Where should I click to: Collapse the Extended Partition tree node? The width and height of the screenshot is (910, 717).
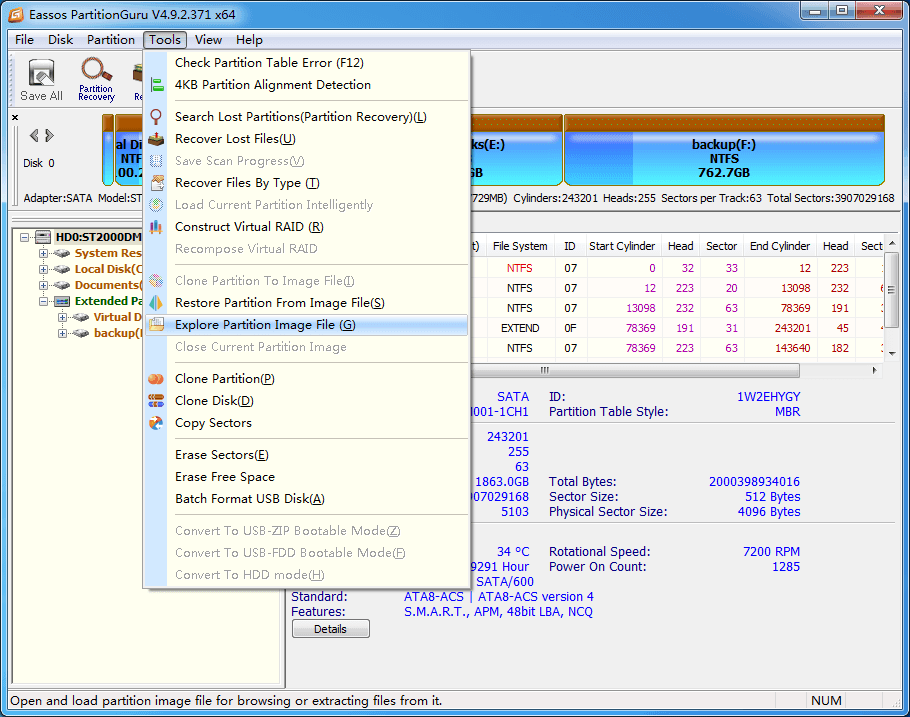click(44, 301)
